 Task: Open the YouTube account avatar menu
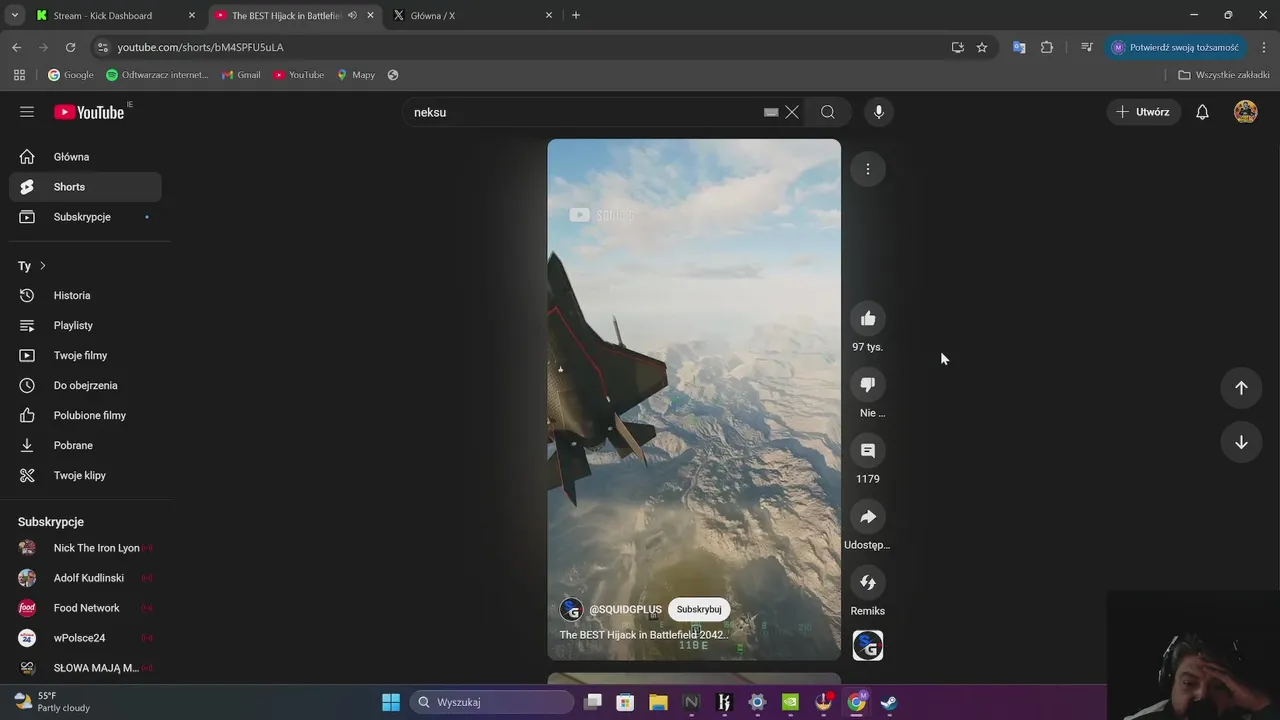click(1246, 112)
